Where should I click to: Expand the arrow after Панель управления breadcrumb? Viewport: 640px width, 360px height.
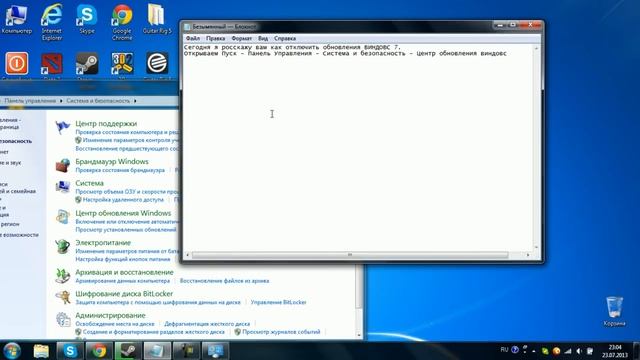61,101
